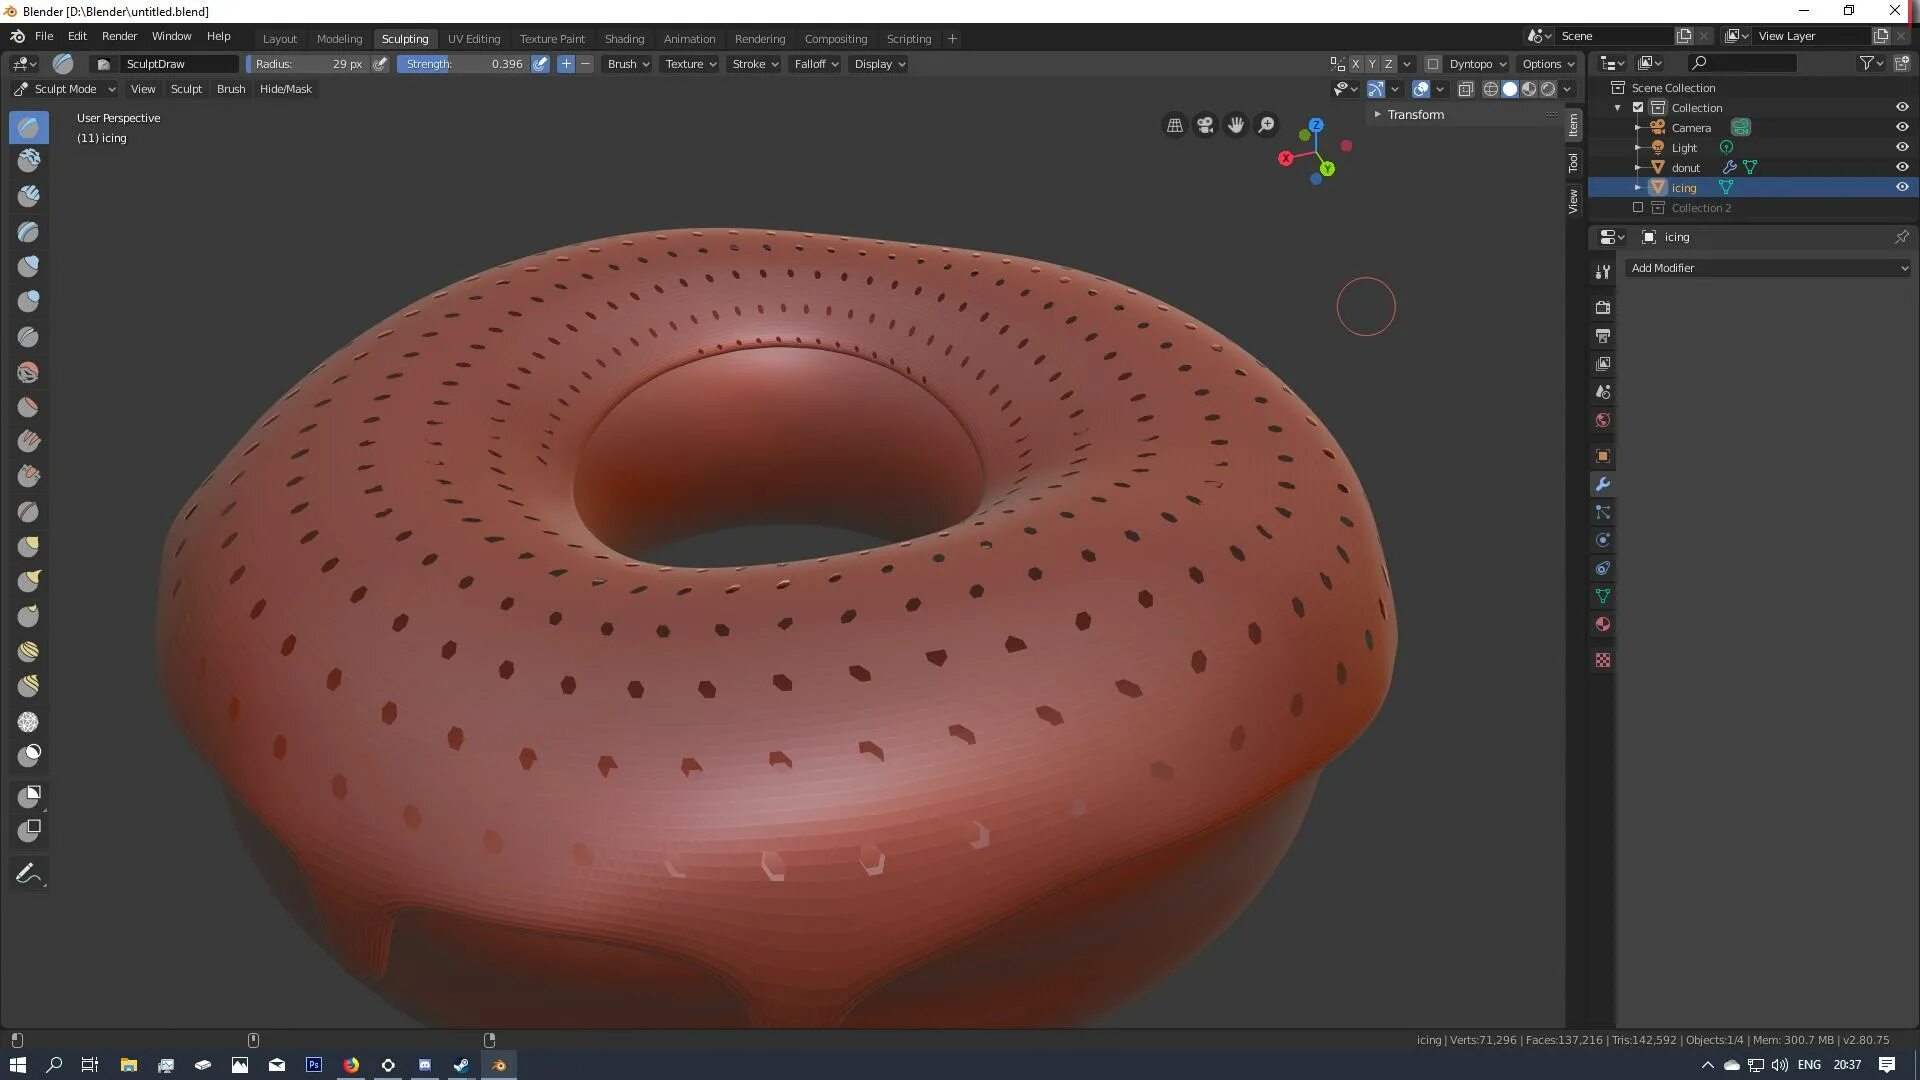Click the camera view icon in viewport
This screenshot has width=1920, height=1080.
(x=1205, y=125)
